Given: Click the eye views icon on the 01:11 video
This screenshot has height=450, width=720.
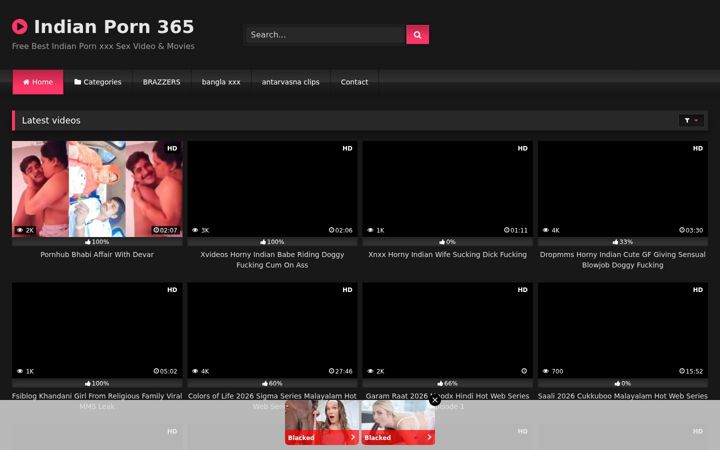Looking at the screenshot, I should [370, 230].
